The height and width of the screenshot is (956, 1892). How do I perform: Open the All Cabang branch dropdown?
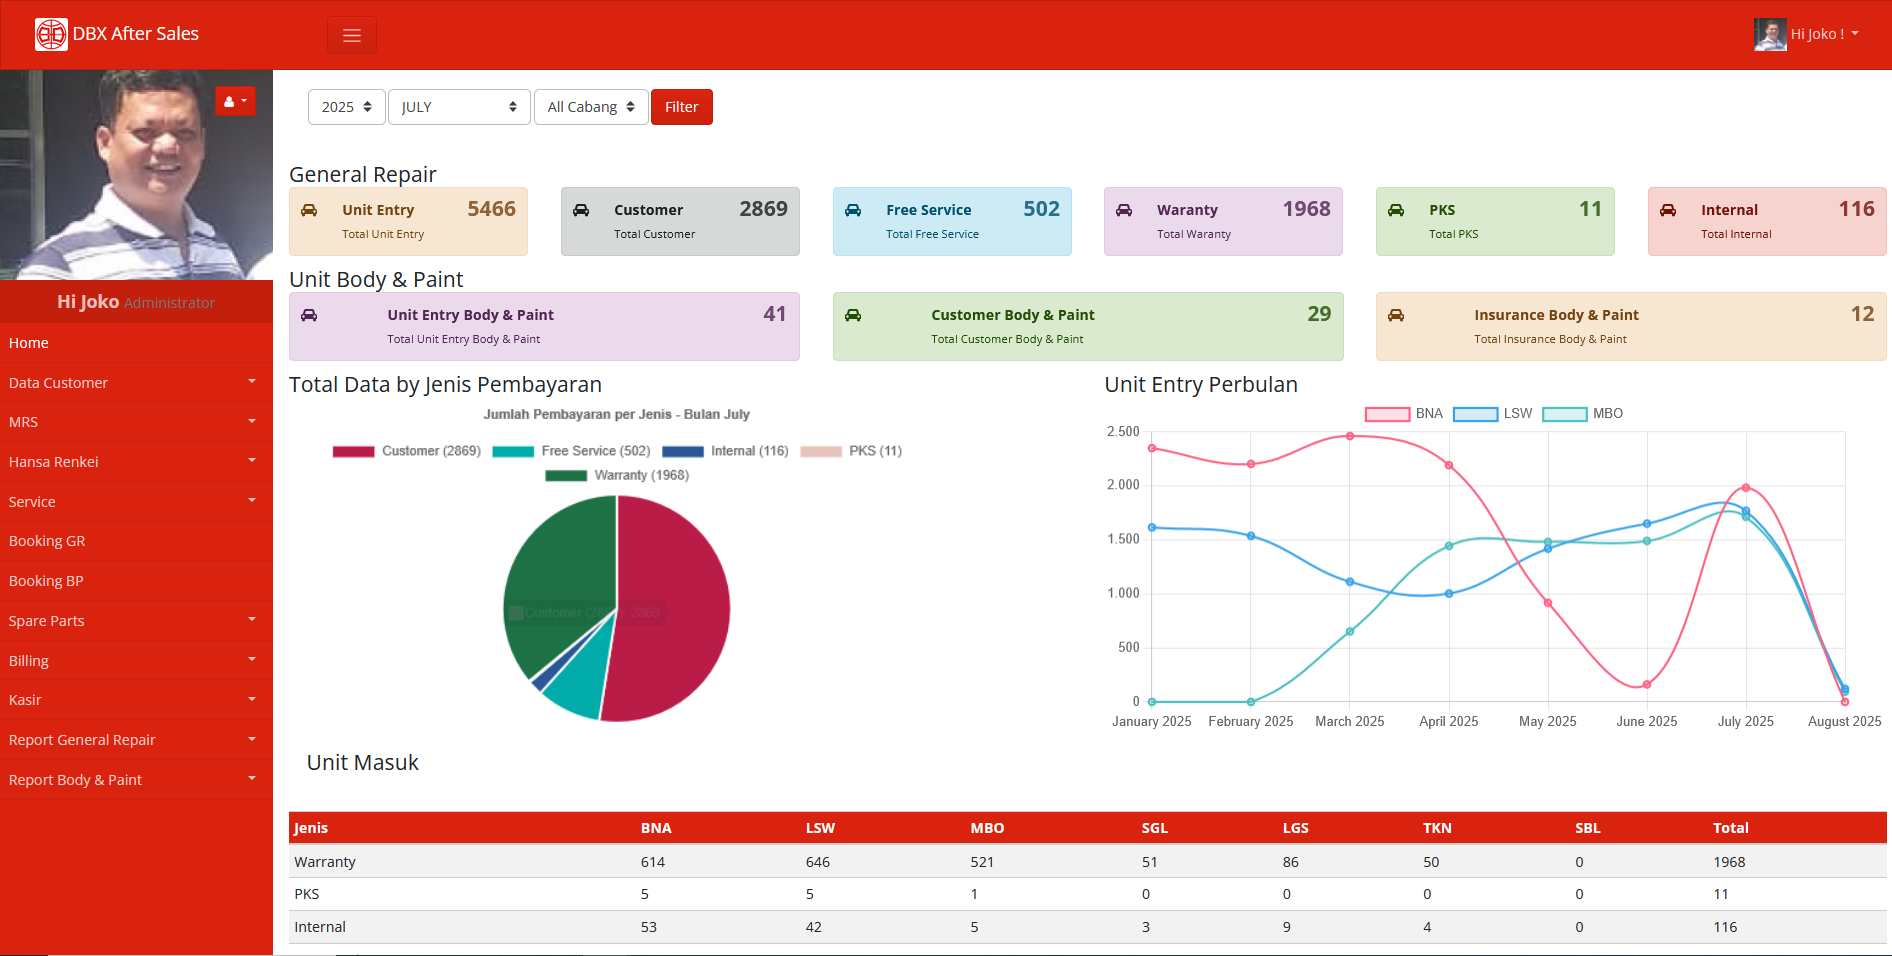click(590, 107)
